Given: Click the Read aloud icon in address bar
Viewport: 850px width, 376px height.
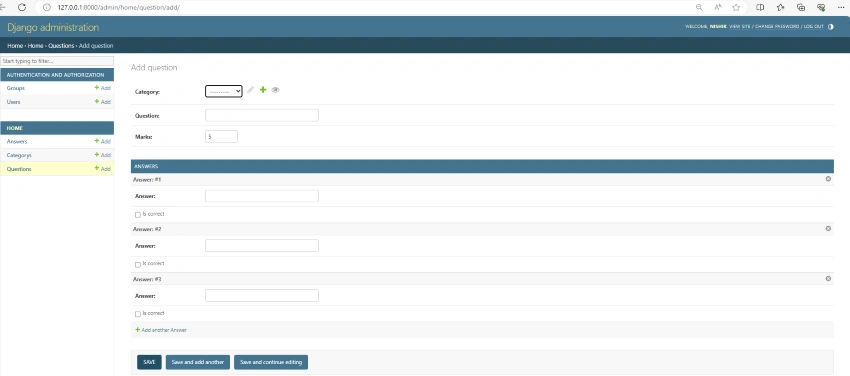Looking at the screenshot, I should click(718, 7).
